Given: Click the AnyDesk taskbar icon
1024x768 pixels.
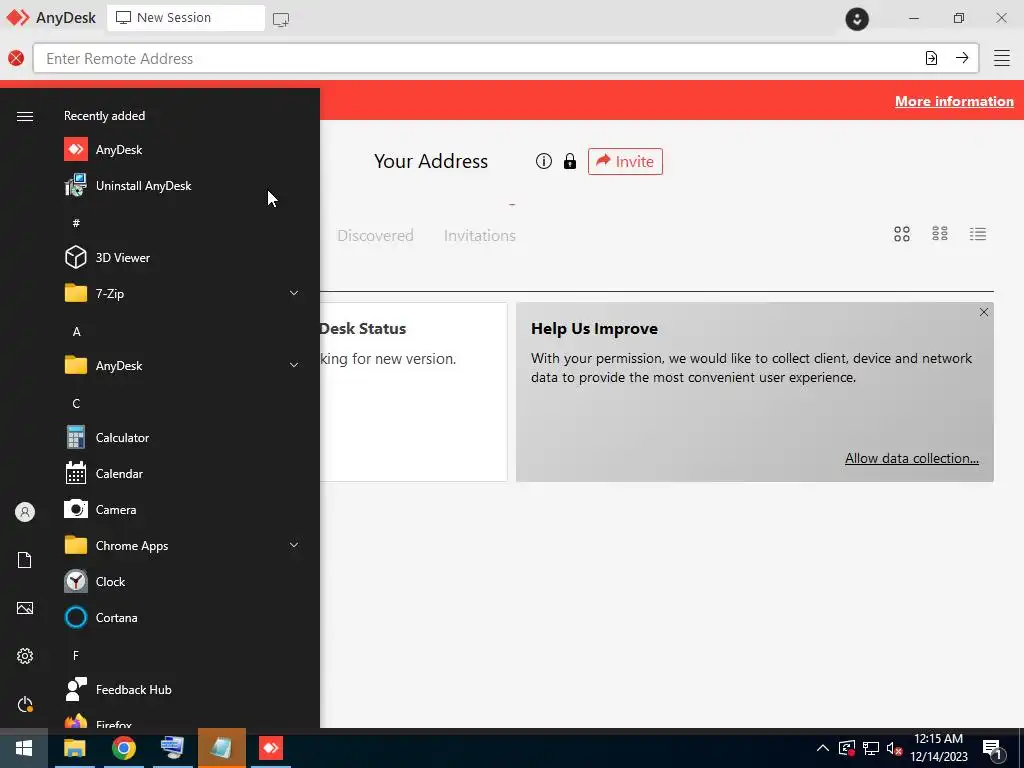Looking at the screenshot, I should click(270, 748).
